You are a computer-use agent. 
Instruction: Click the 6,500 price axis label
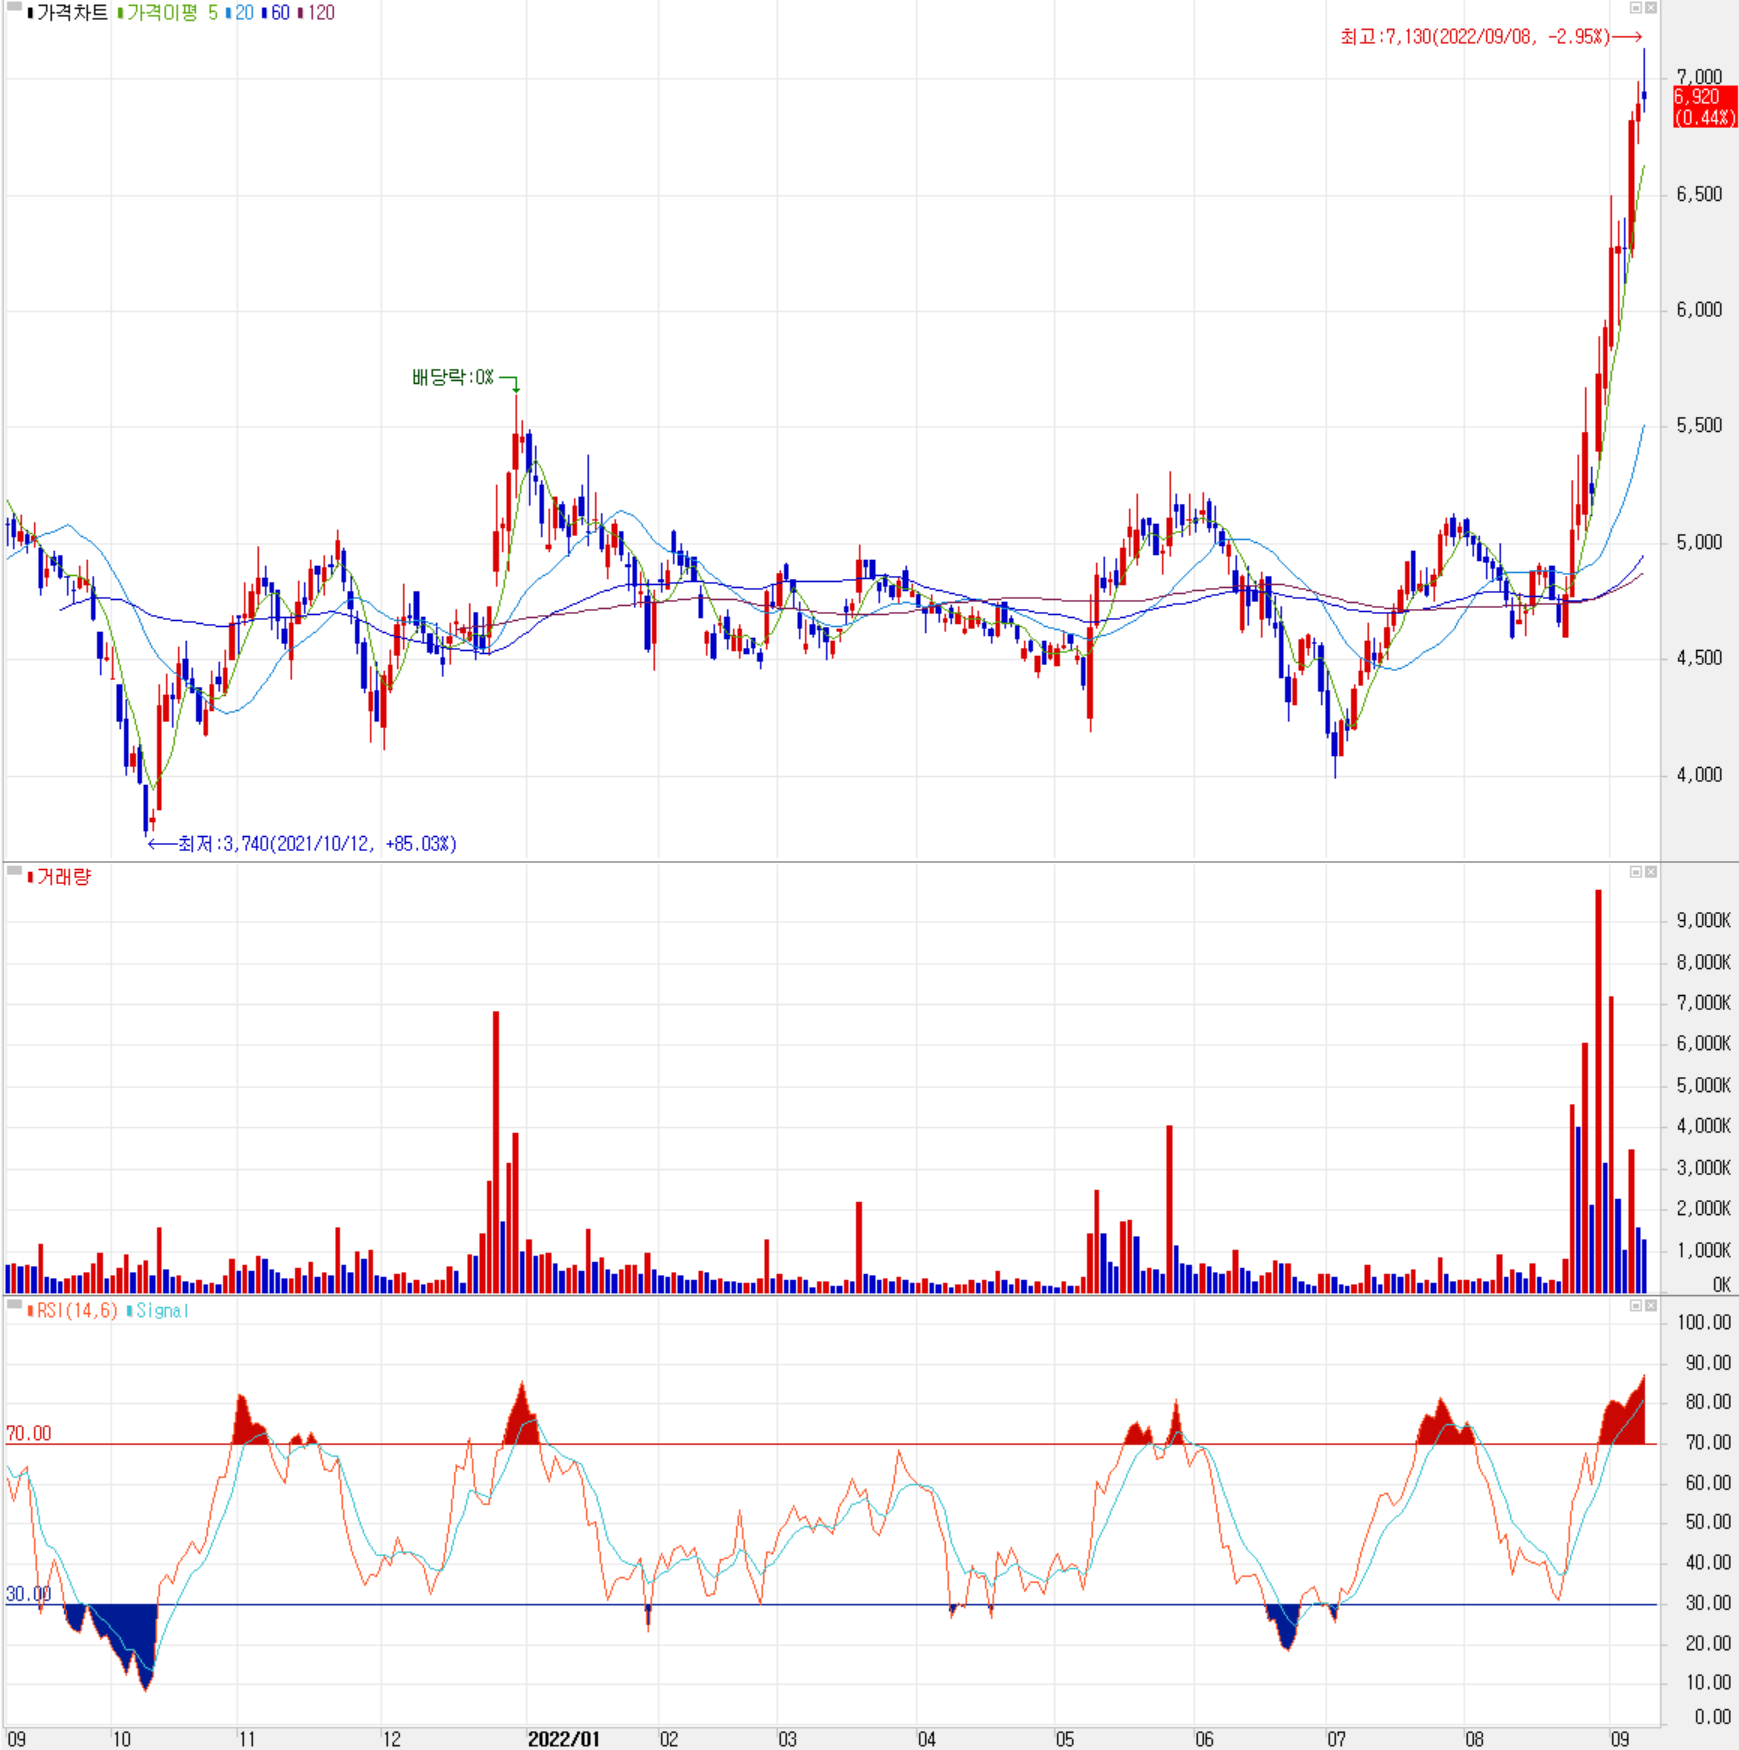click(1699, 194)
